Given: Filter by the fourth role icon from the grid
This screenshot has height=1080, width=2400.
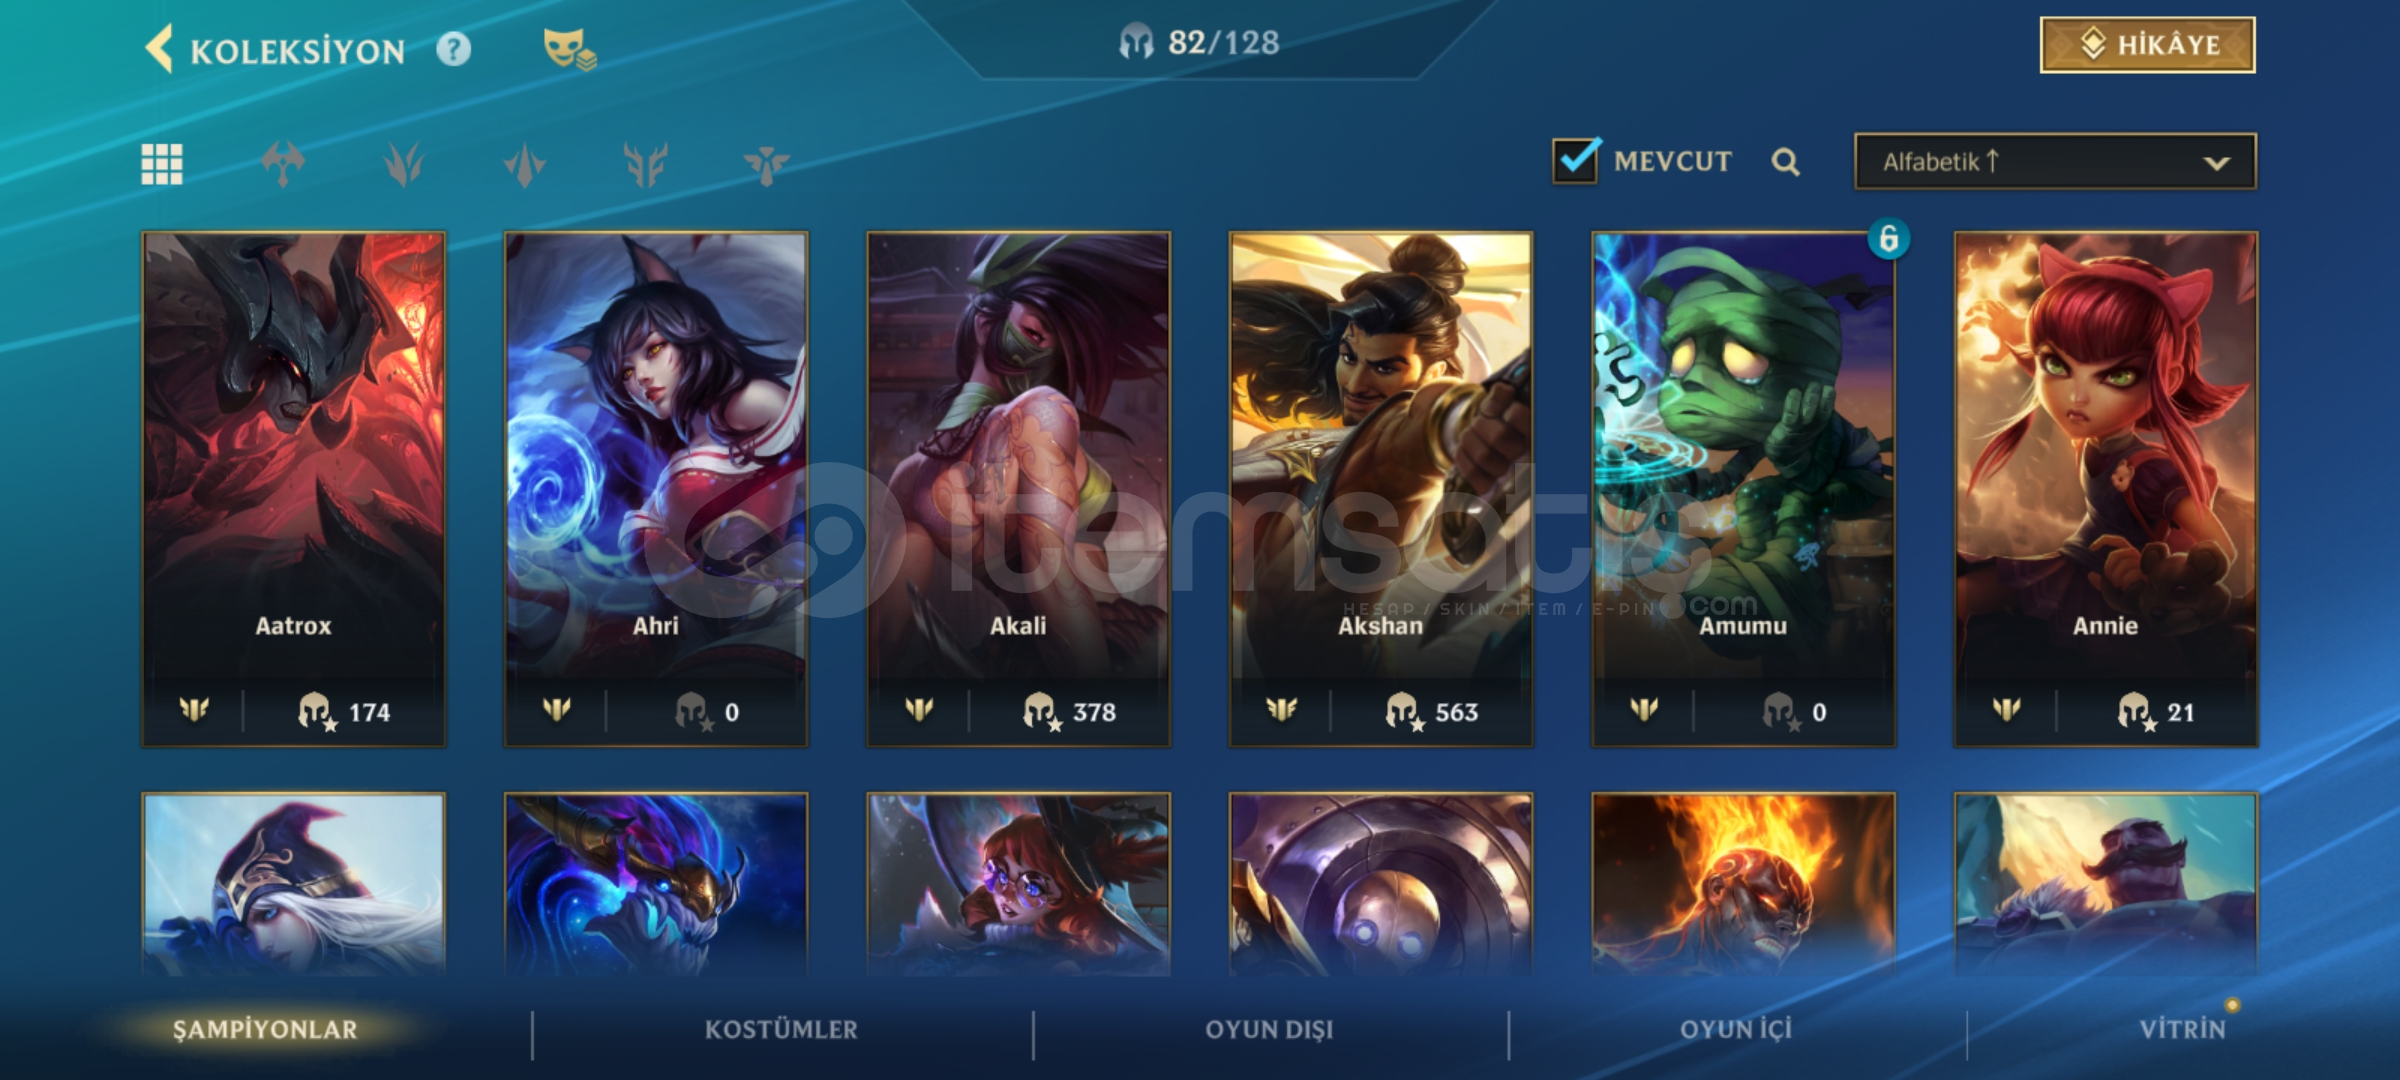Looking at the screenshot, I should (646, 164).
